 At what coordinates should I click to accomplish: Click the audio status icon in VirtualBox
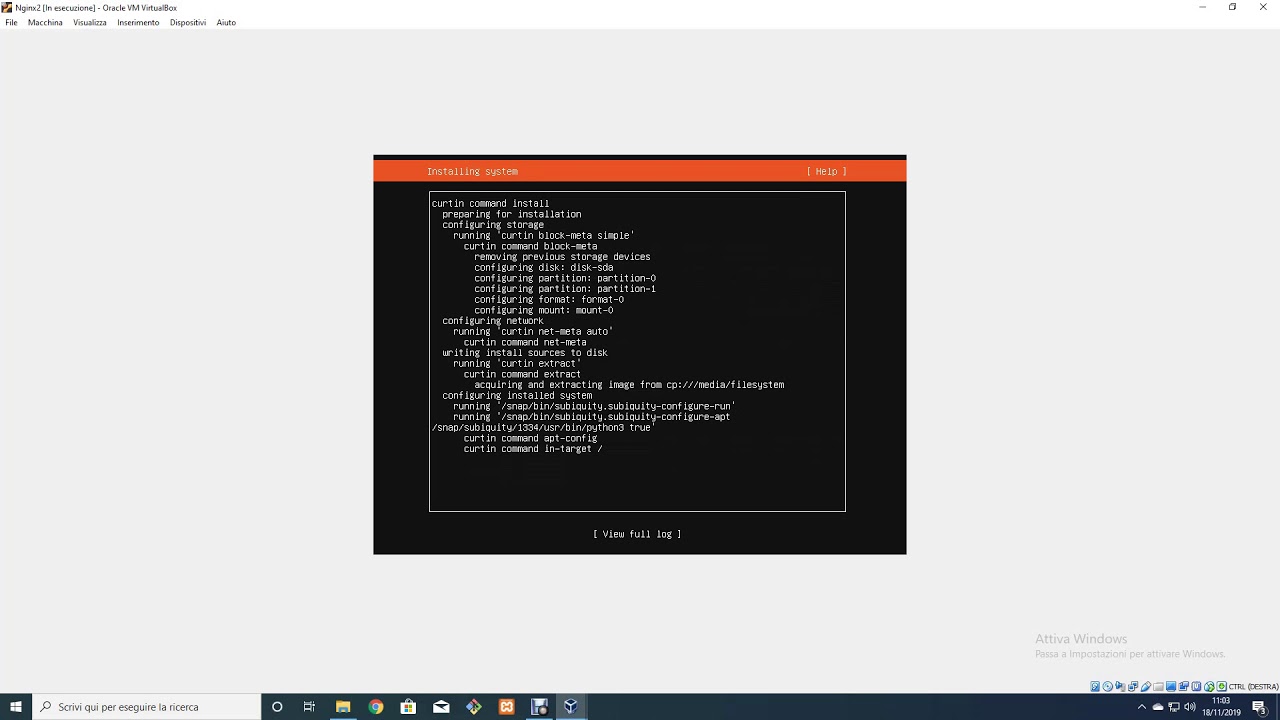coord(1120,687)
